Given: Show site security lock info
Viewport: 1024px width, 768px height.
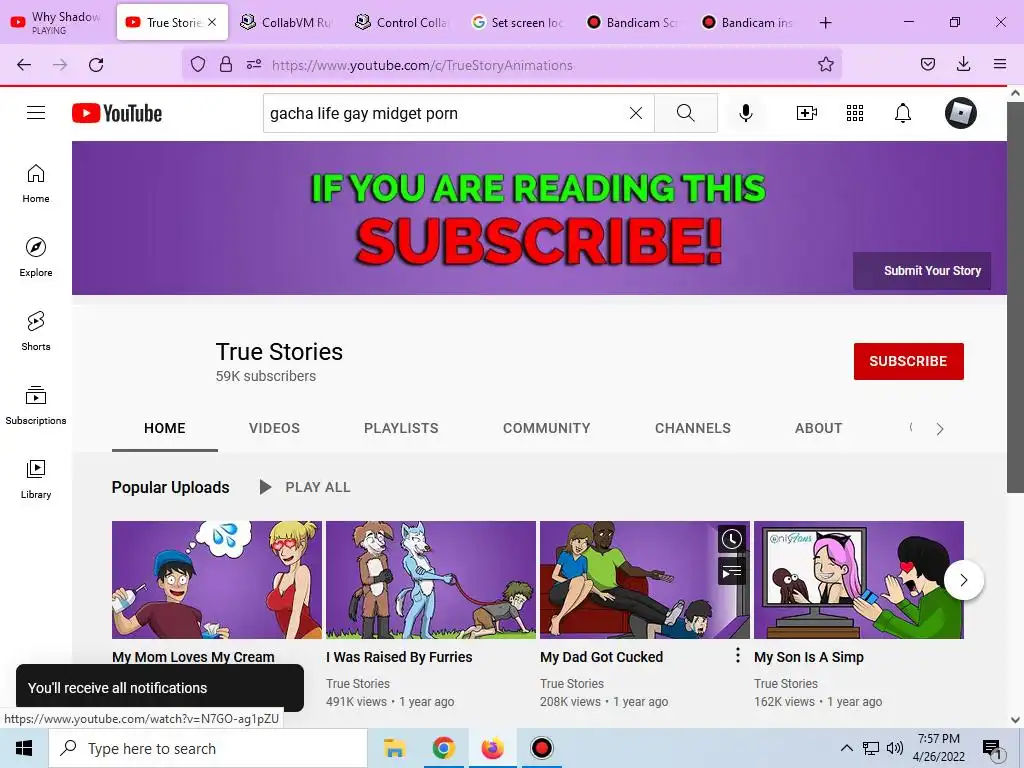Looking at the screenshot, I should coord(226,64).
